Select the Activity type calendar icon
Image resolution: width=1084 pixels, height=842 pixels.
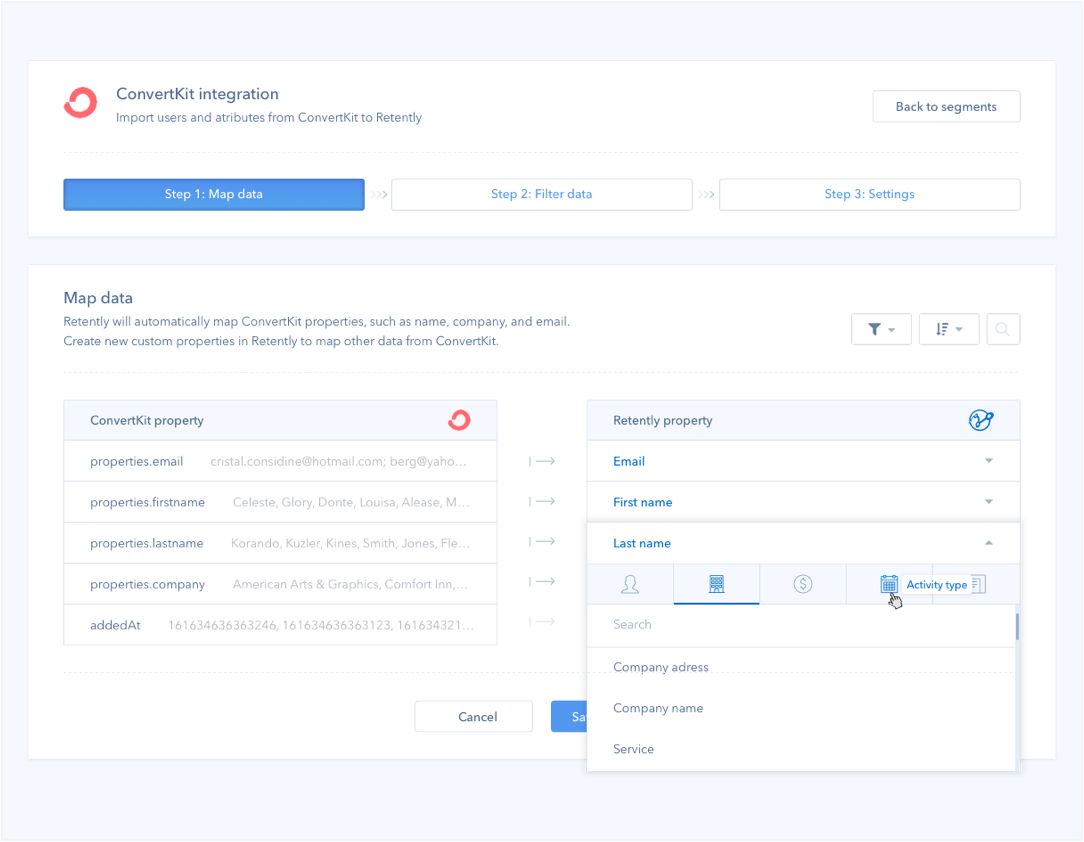coord(890,582)
